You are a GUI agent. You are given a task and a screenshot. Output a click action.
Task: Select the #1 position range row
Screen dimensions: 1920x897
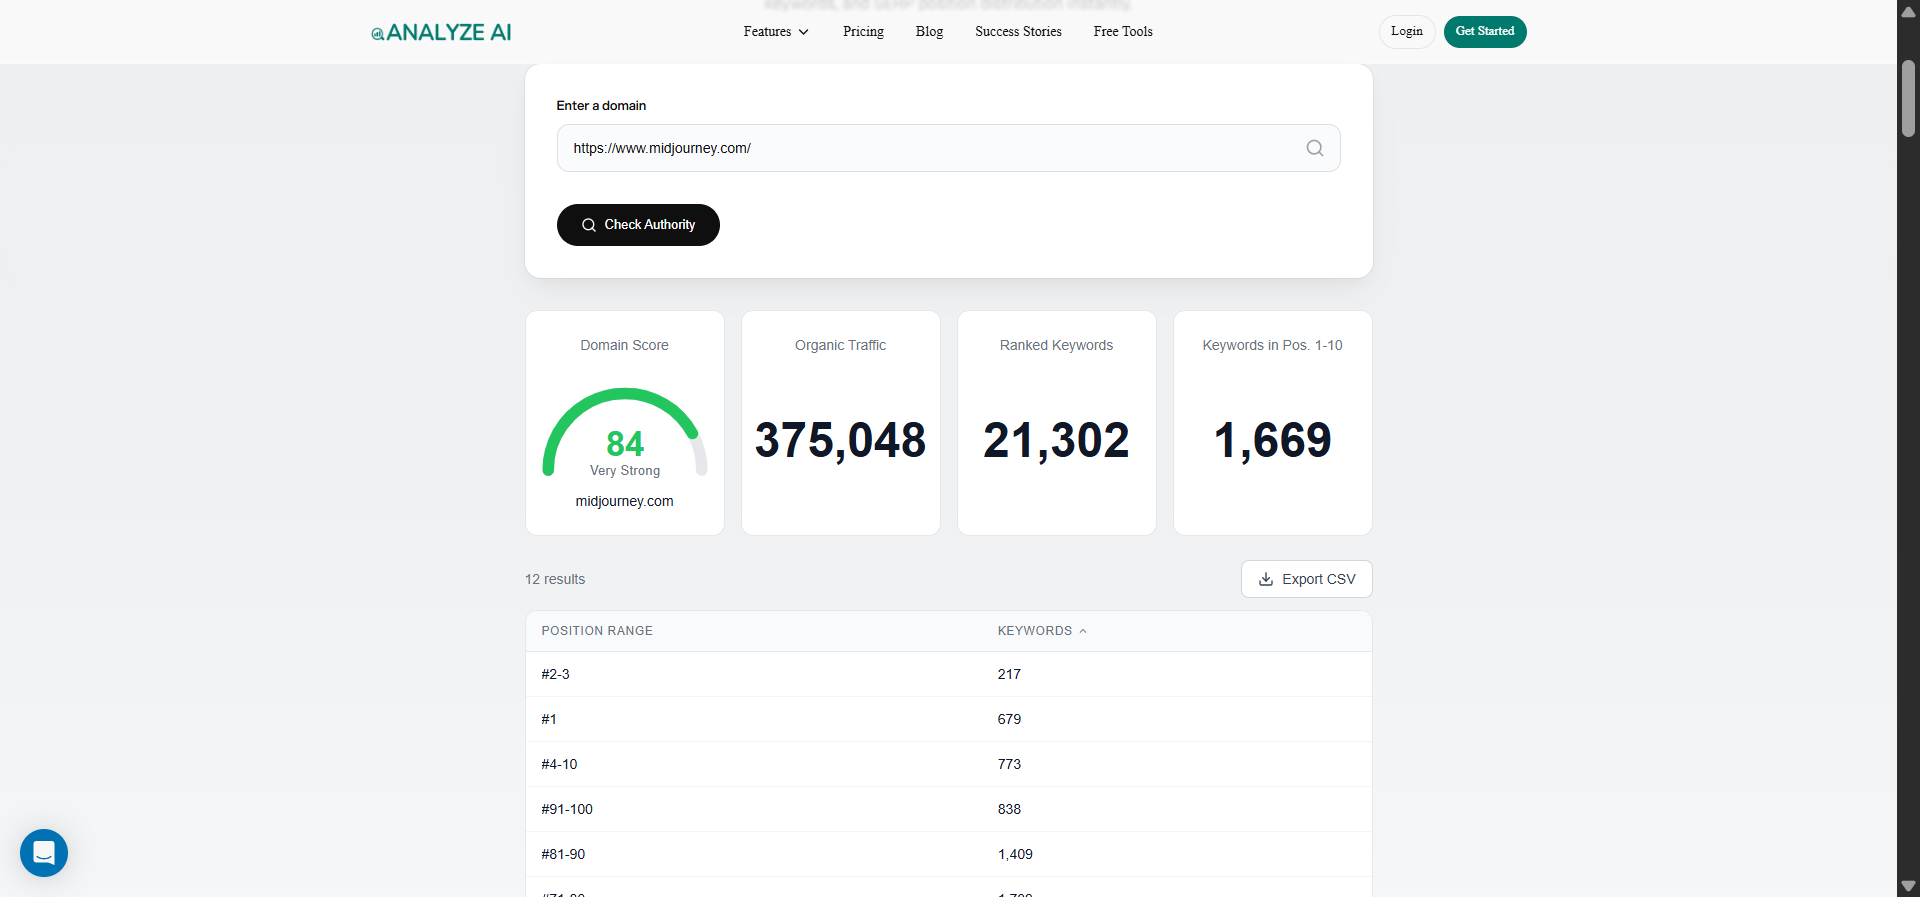tap(949, 719)
